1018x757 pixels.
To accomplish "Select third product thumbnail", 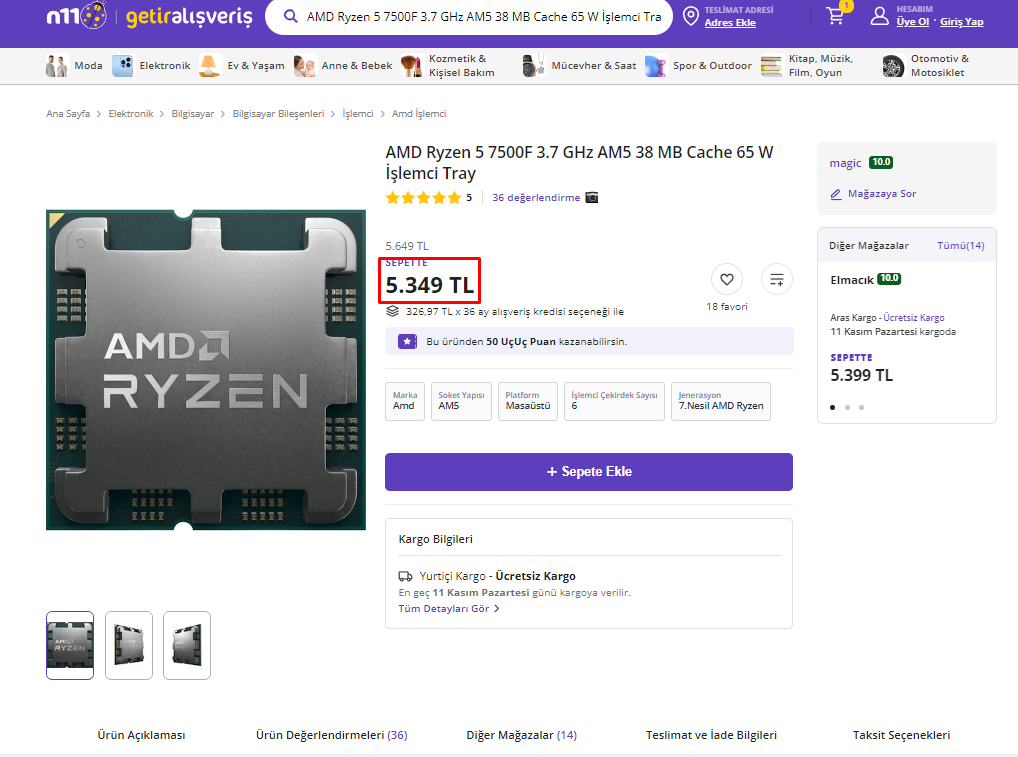I will coord(187,645).
